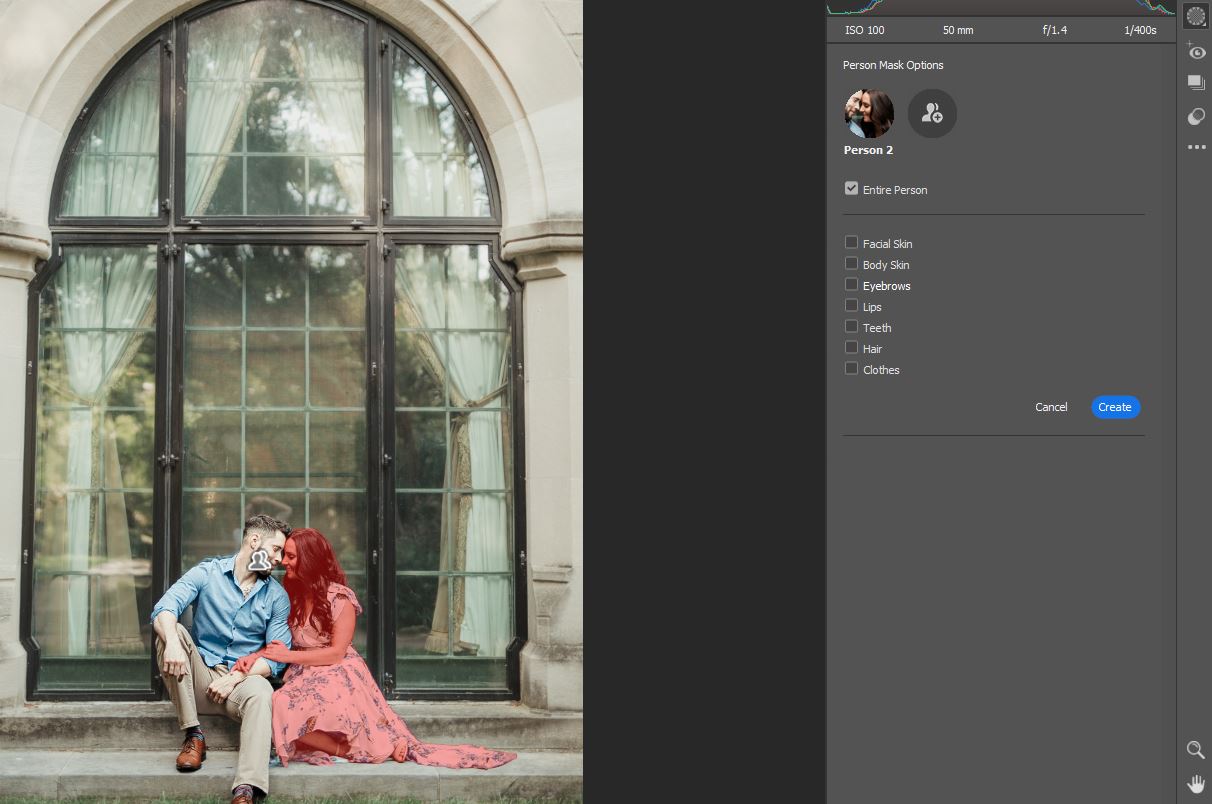Open the Presets overlapping-circles icon
The width and height of the screenshot is (1212, 804).
(x=1196, y=117)
